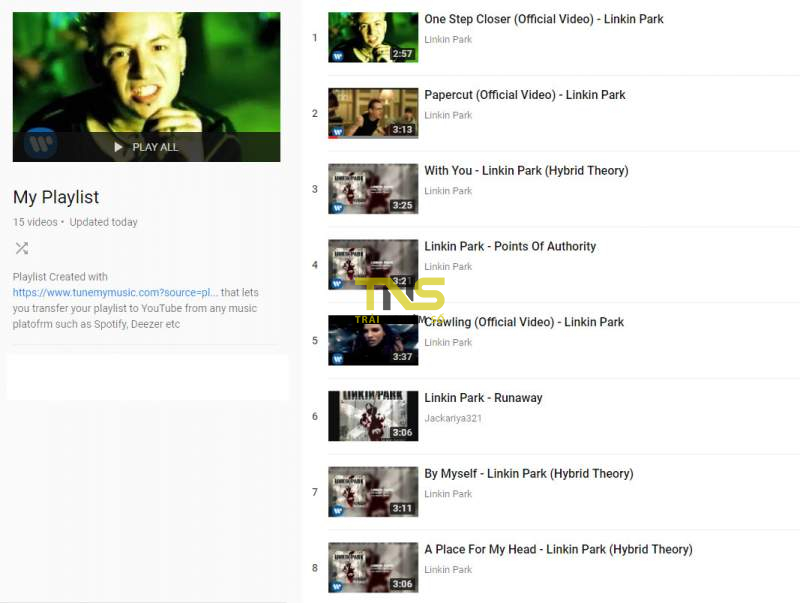Click the Warner logo on playlist cover
This screenshot has height=603, width=800.
41,144
